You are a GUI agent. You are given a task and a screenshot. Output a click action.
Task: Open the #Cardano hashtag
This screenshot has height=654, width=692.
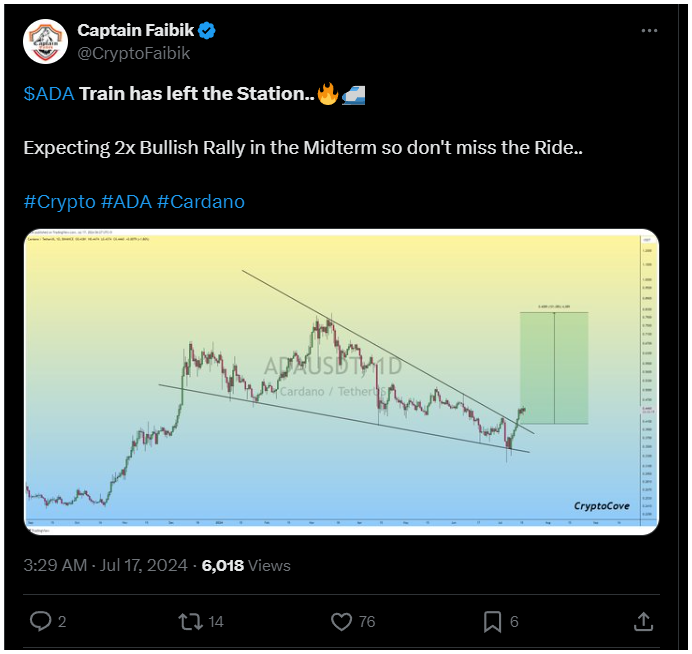click(201, 201)
